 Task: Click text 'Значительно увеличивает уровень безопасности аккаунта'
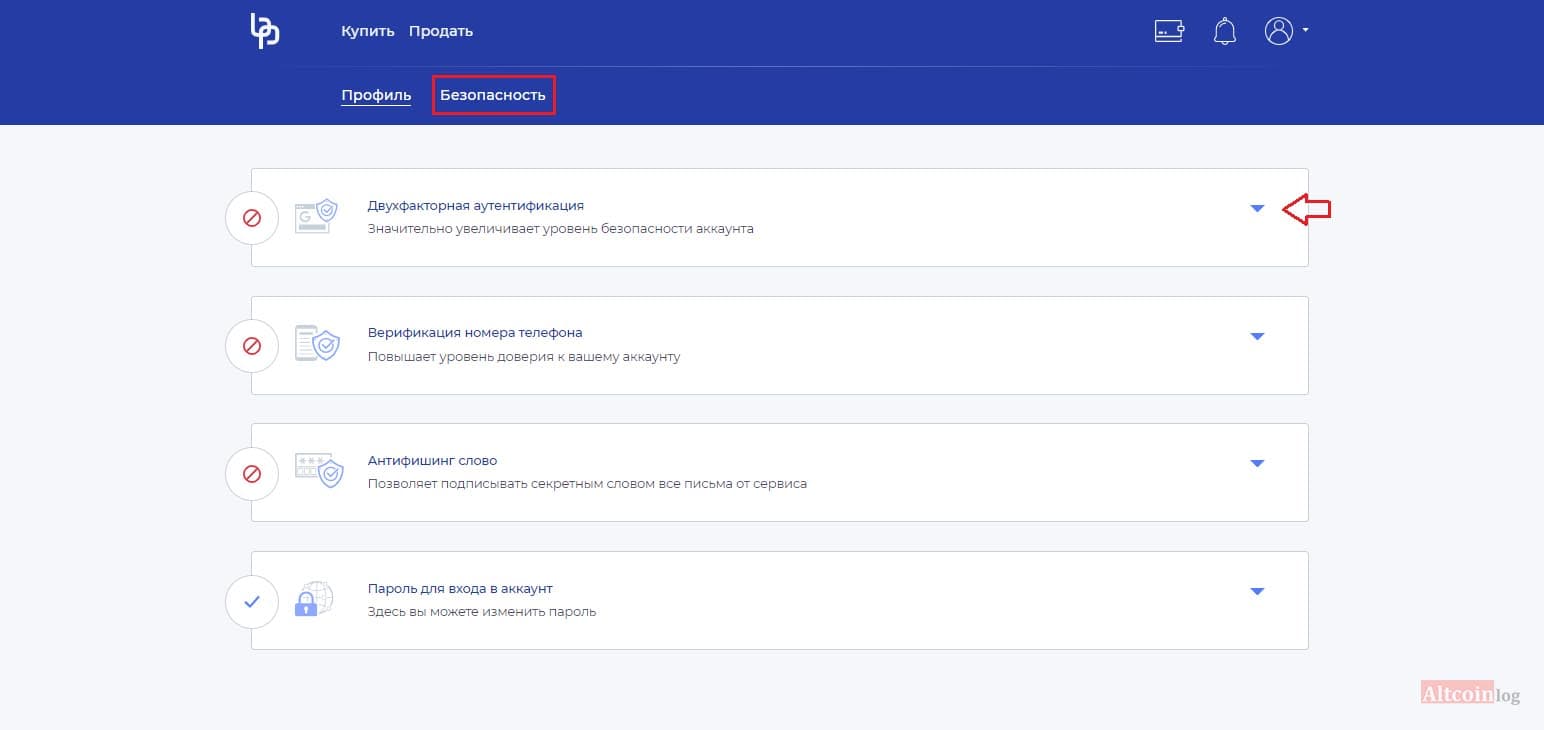click(561, 229)
